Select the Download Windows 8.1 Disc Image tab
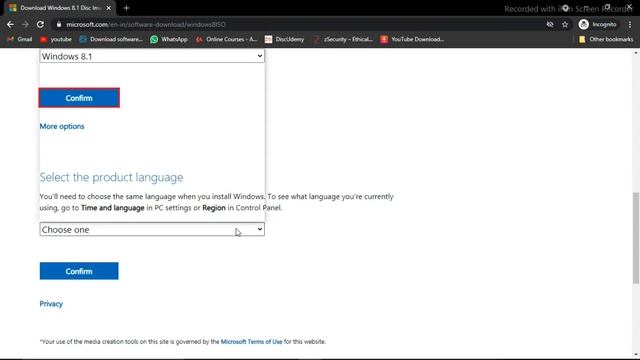The width and height of the screenshot is (640, 360). click(x=60, y=8)
